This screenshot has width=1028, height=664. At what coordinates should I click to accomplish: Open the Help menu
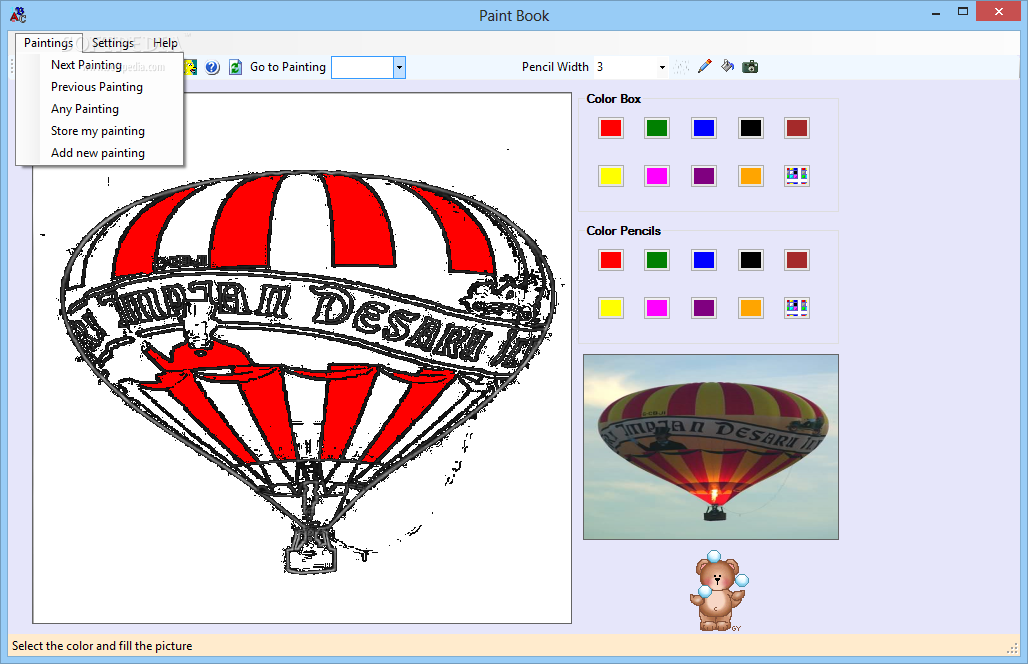(x=165, y=43)
